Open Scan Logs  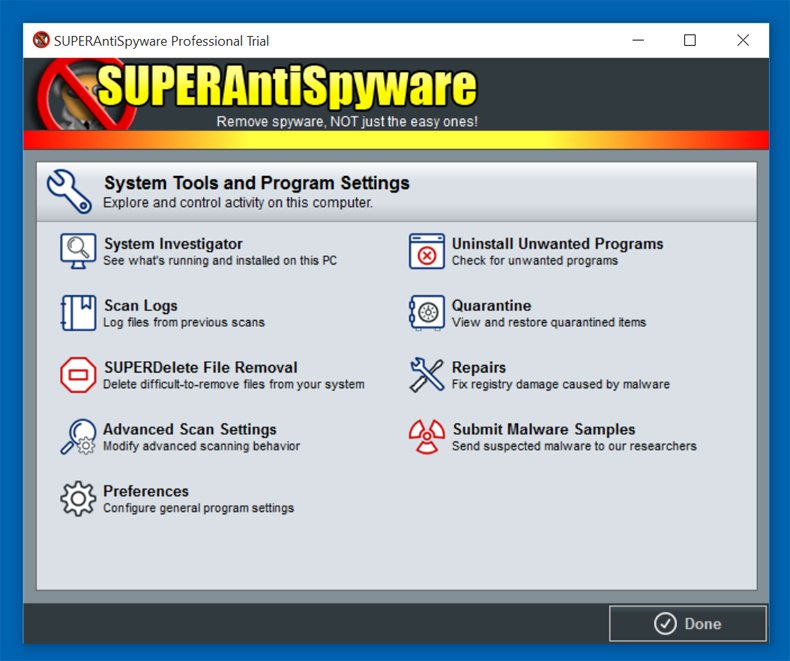click(141, 306)
